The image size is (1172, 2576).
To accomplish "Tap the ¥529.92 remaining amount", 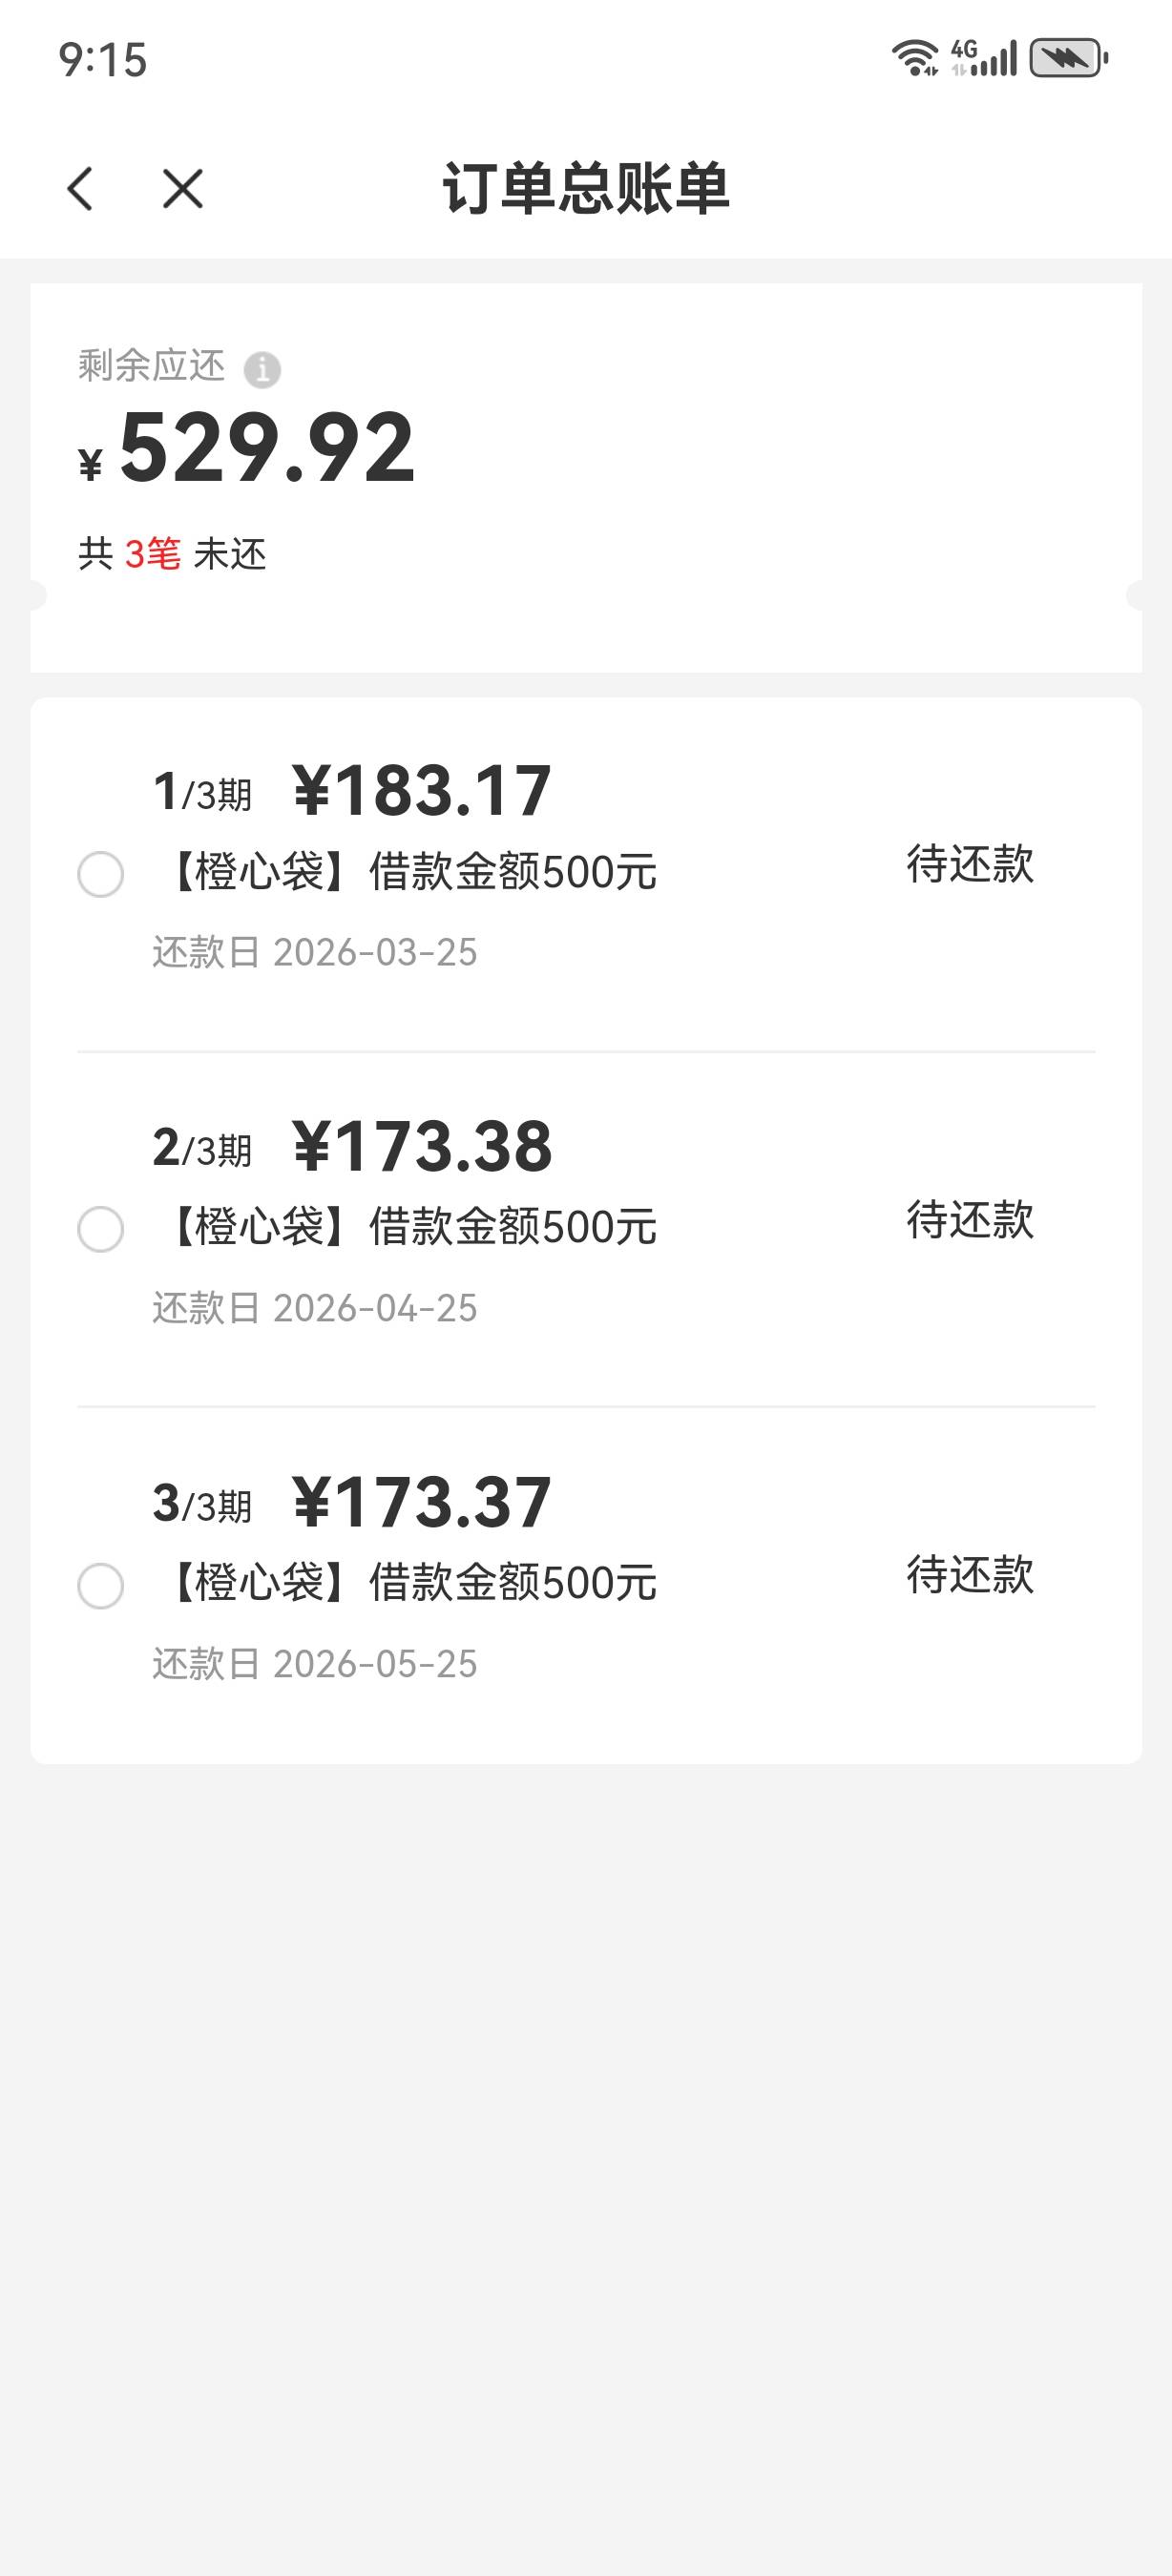I will [x=266, y=449].
